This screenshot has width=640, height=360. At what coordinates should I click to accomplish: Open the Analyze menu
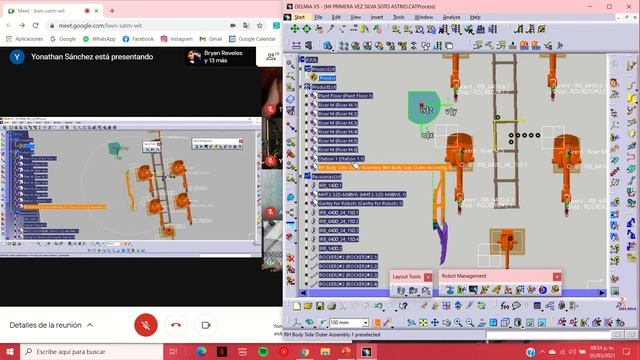click(451, 17)
